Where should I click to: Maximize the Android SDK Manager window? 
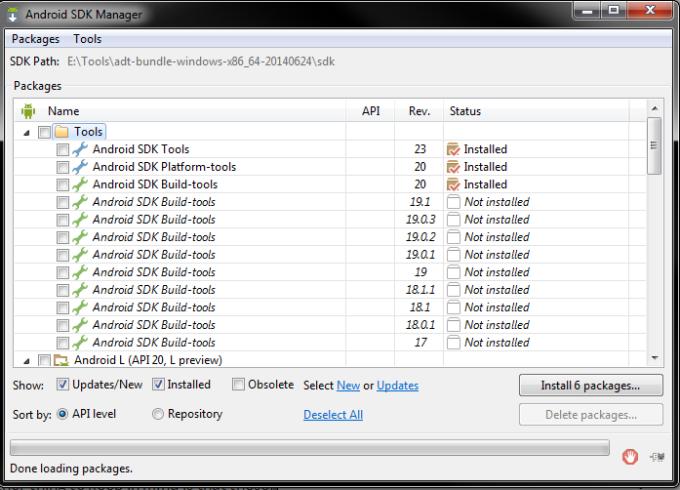pyautogui.click(x=613, y=11)
